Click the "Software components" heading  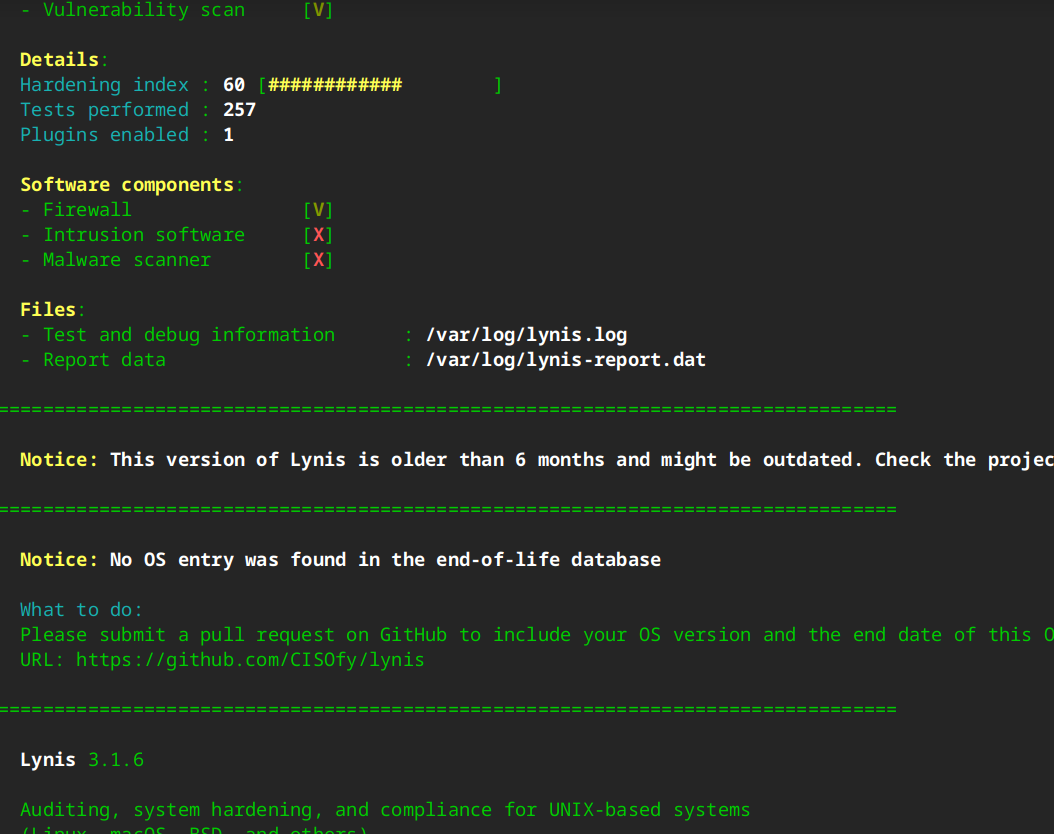tap(127, 185)
